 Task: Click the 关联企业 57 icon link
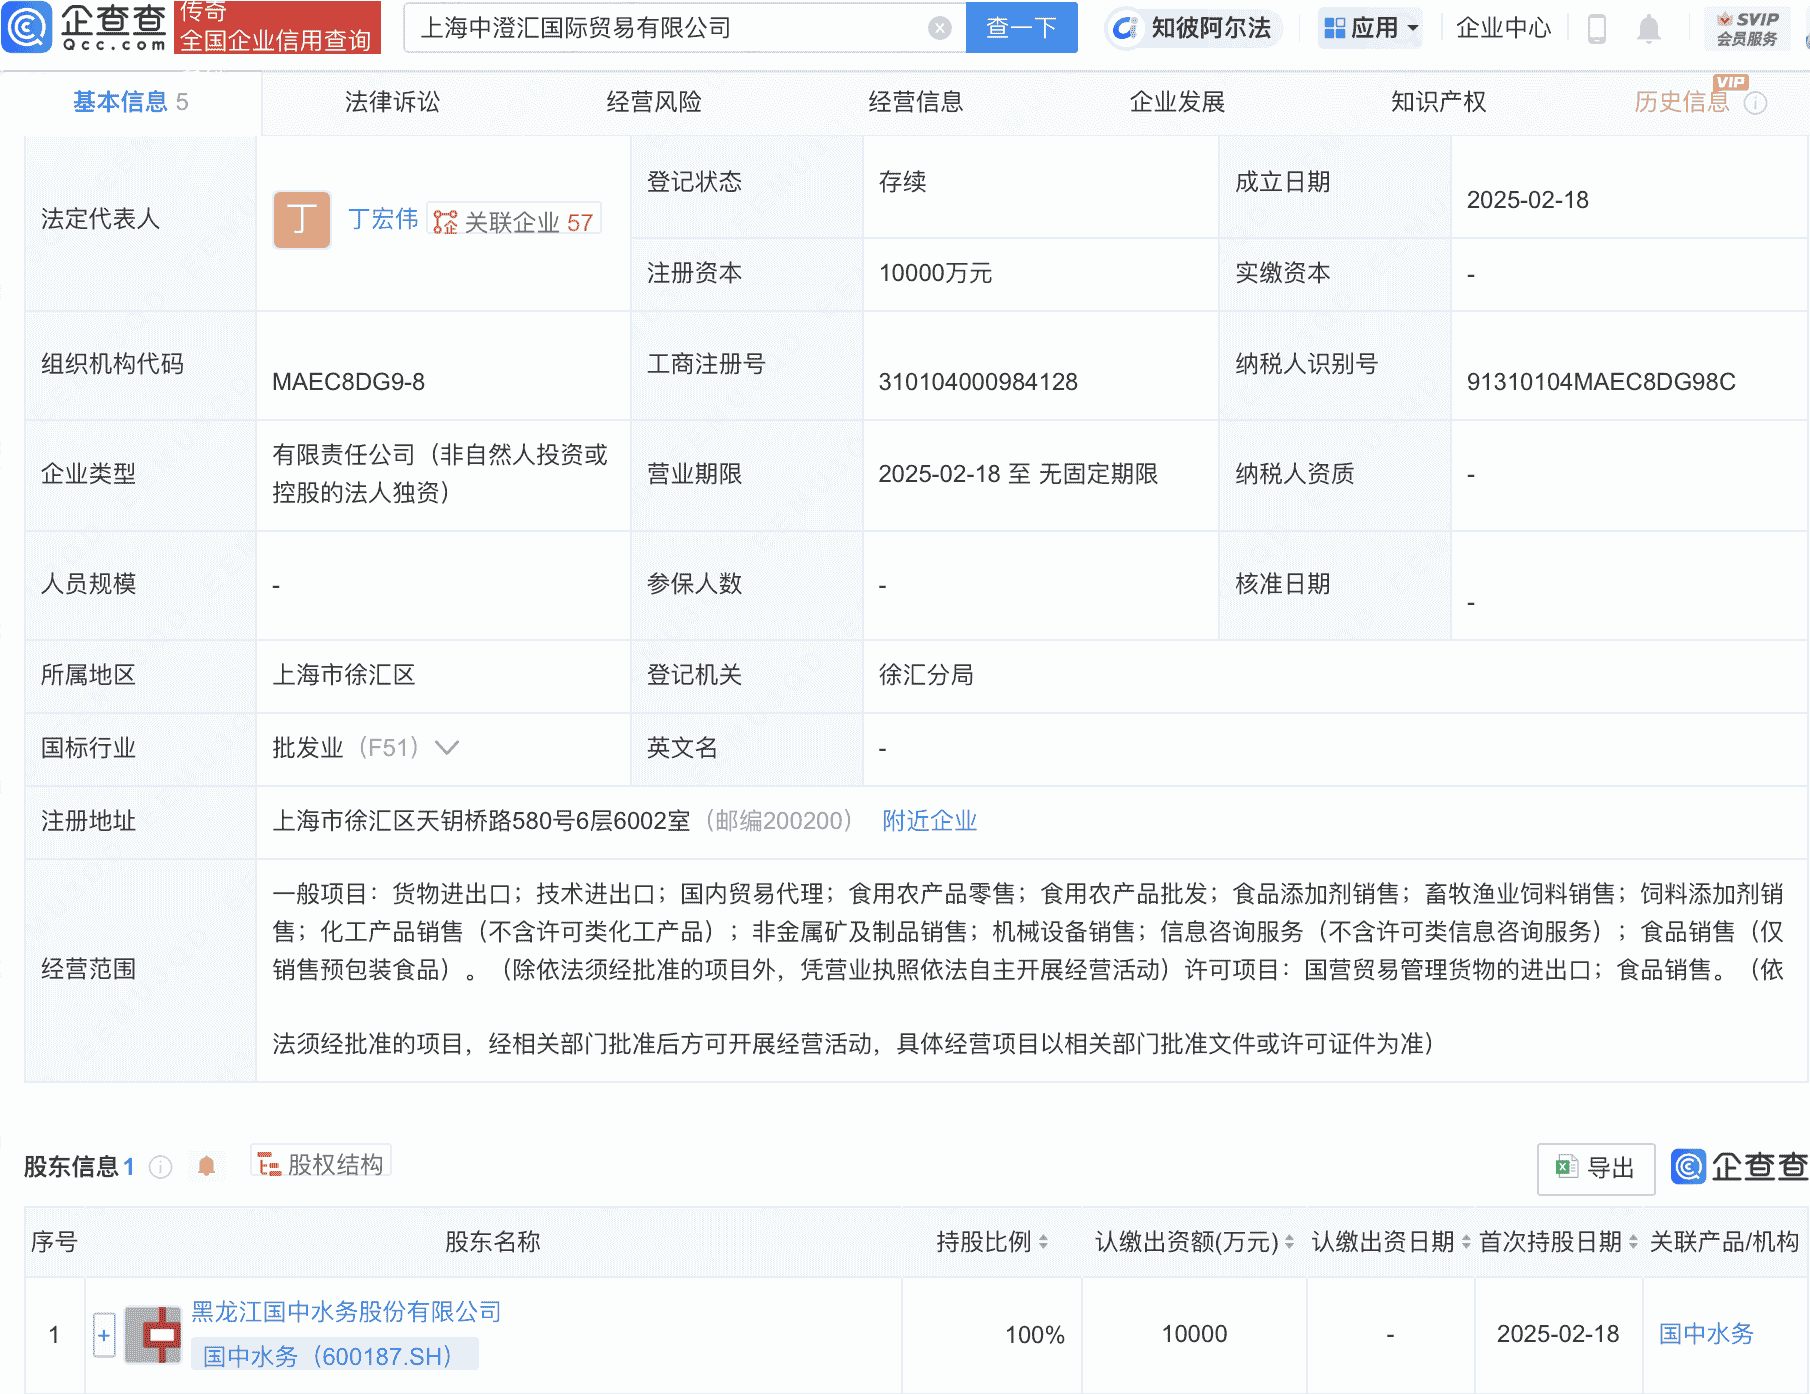[513, 222]
